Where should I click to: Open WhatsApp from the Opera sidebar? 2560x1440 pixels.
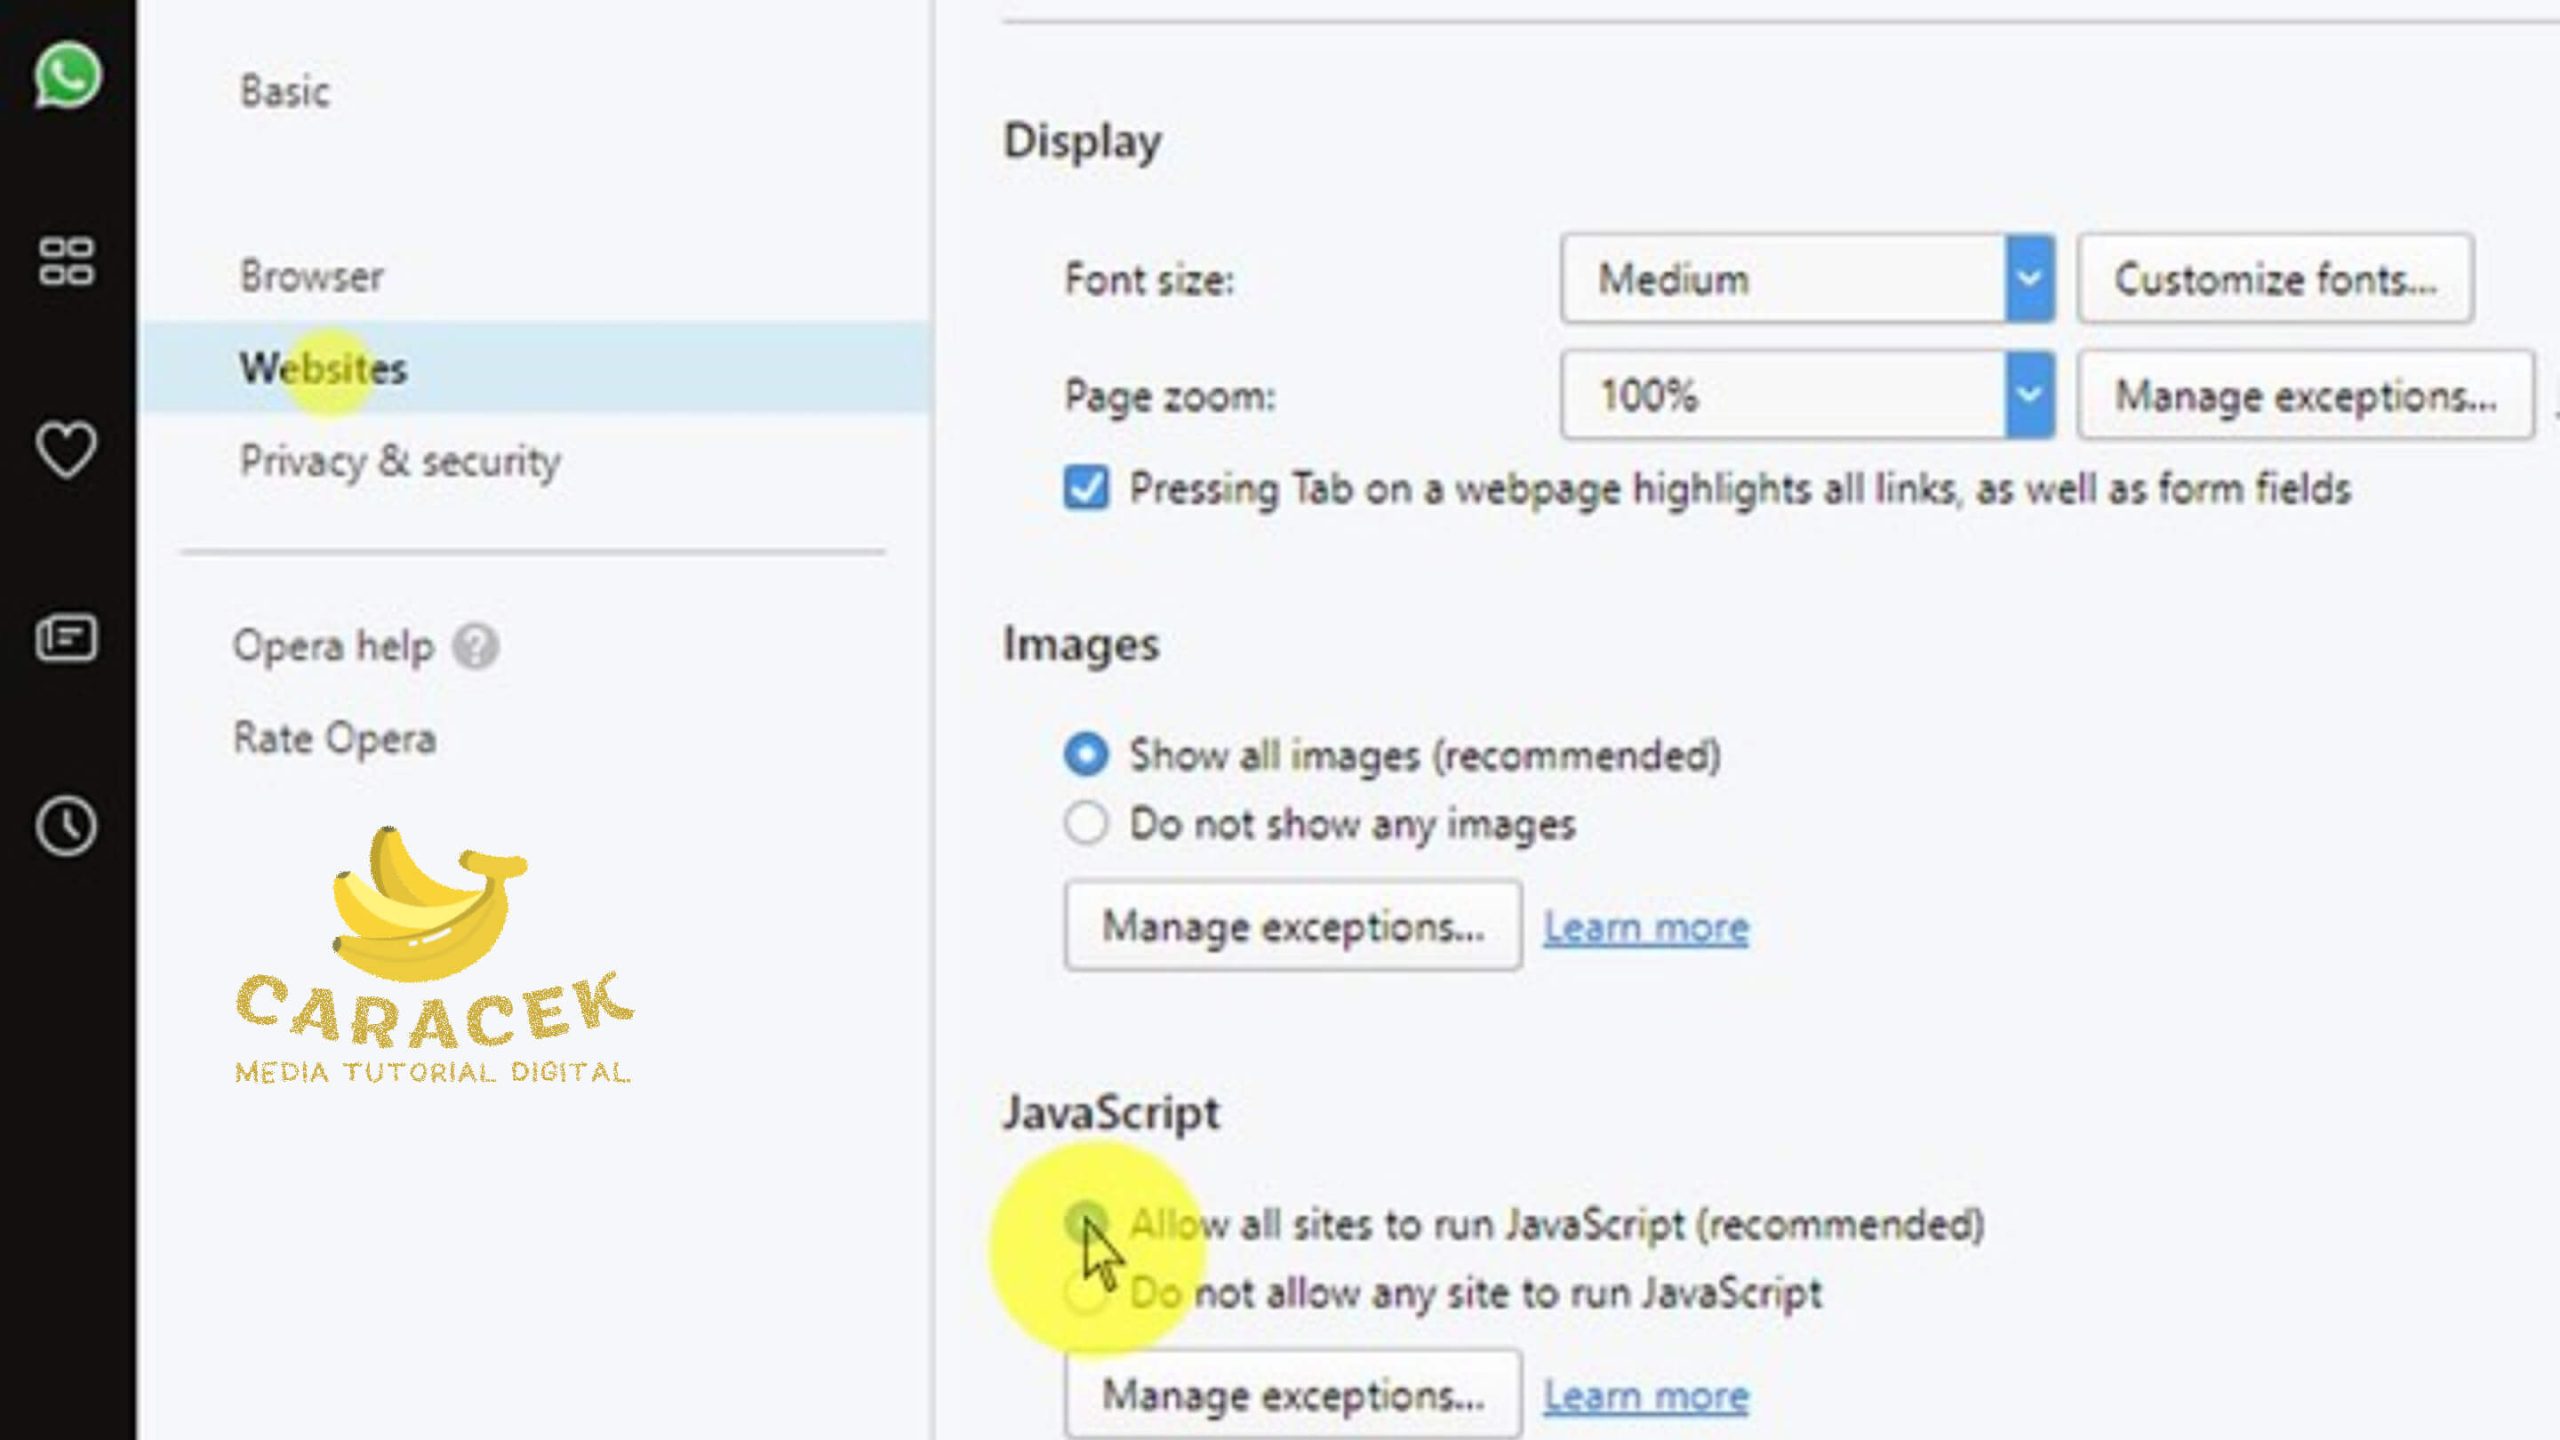(x=67, y=76)
